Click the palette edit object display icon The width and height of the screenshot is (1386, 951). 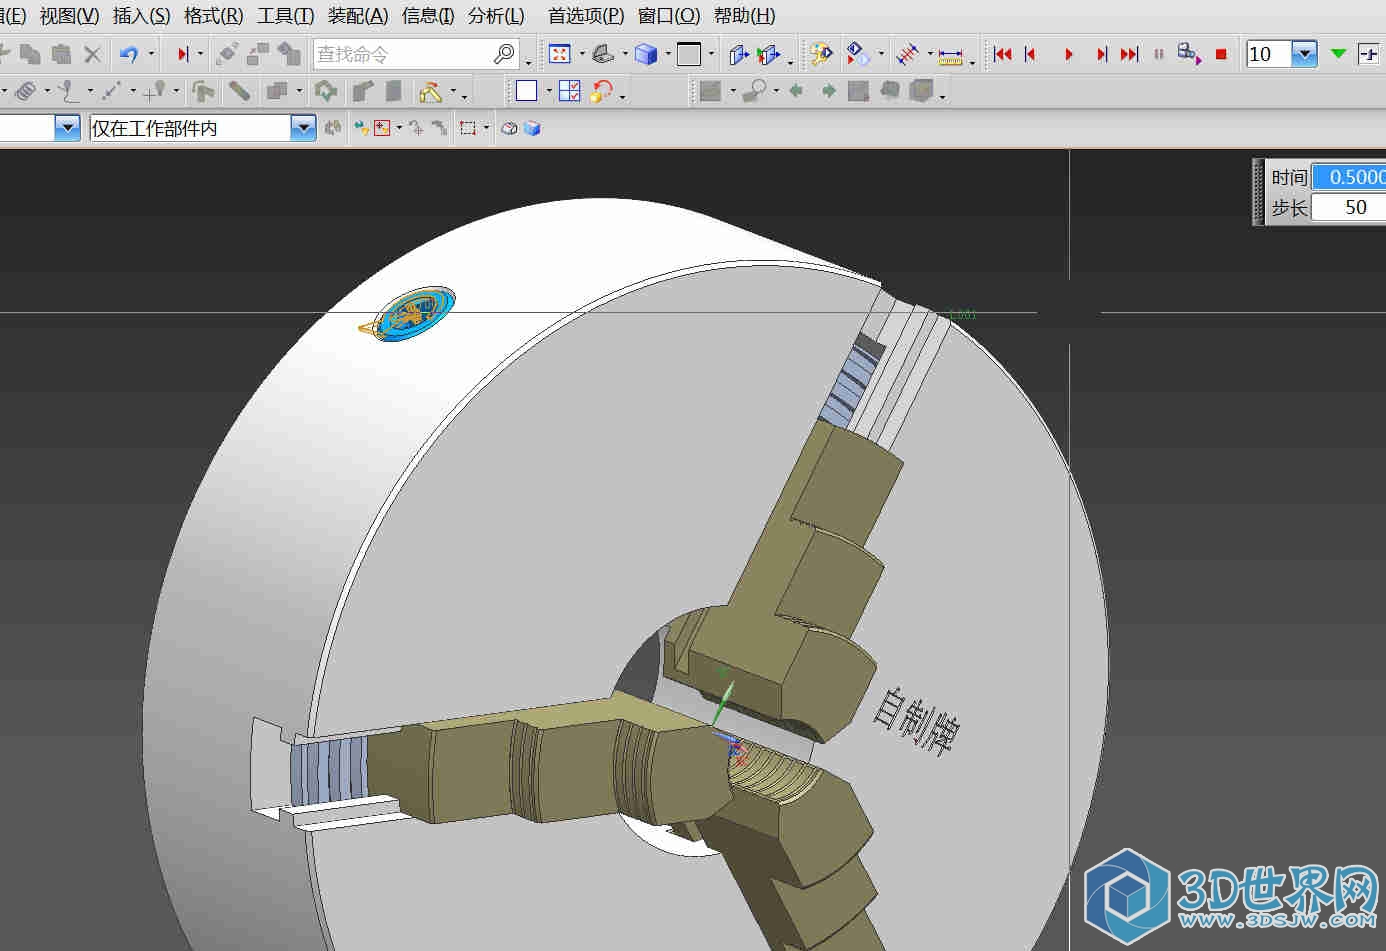click(x=822, y=54)
